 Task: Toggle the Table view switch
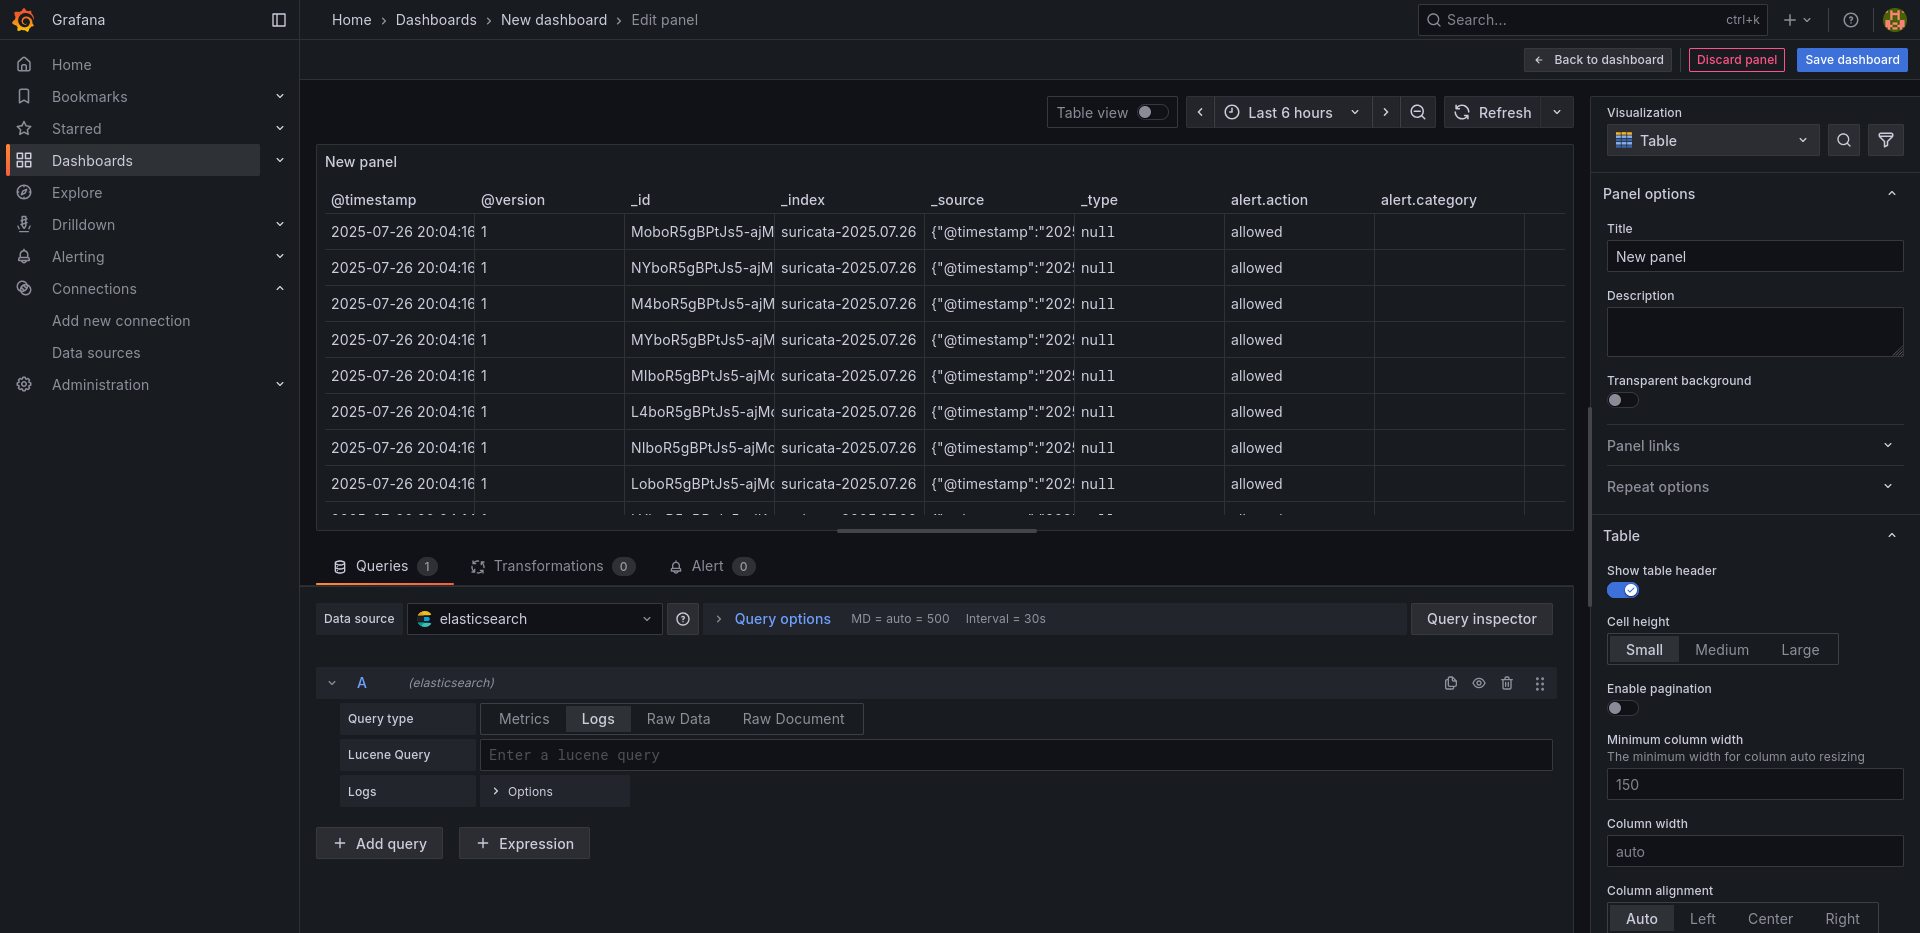[1152, 112]
